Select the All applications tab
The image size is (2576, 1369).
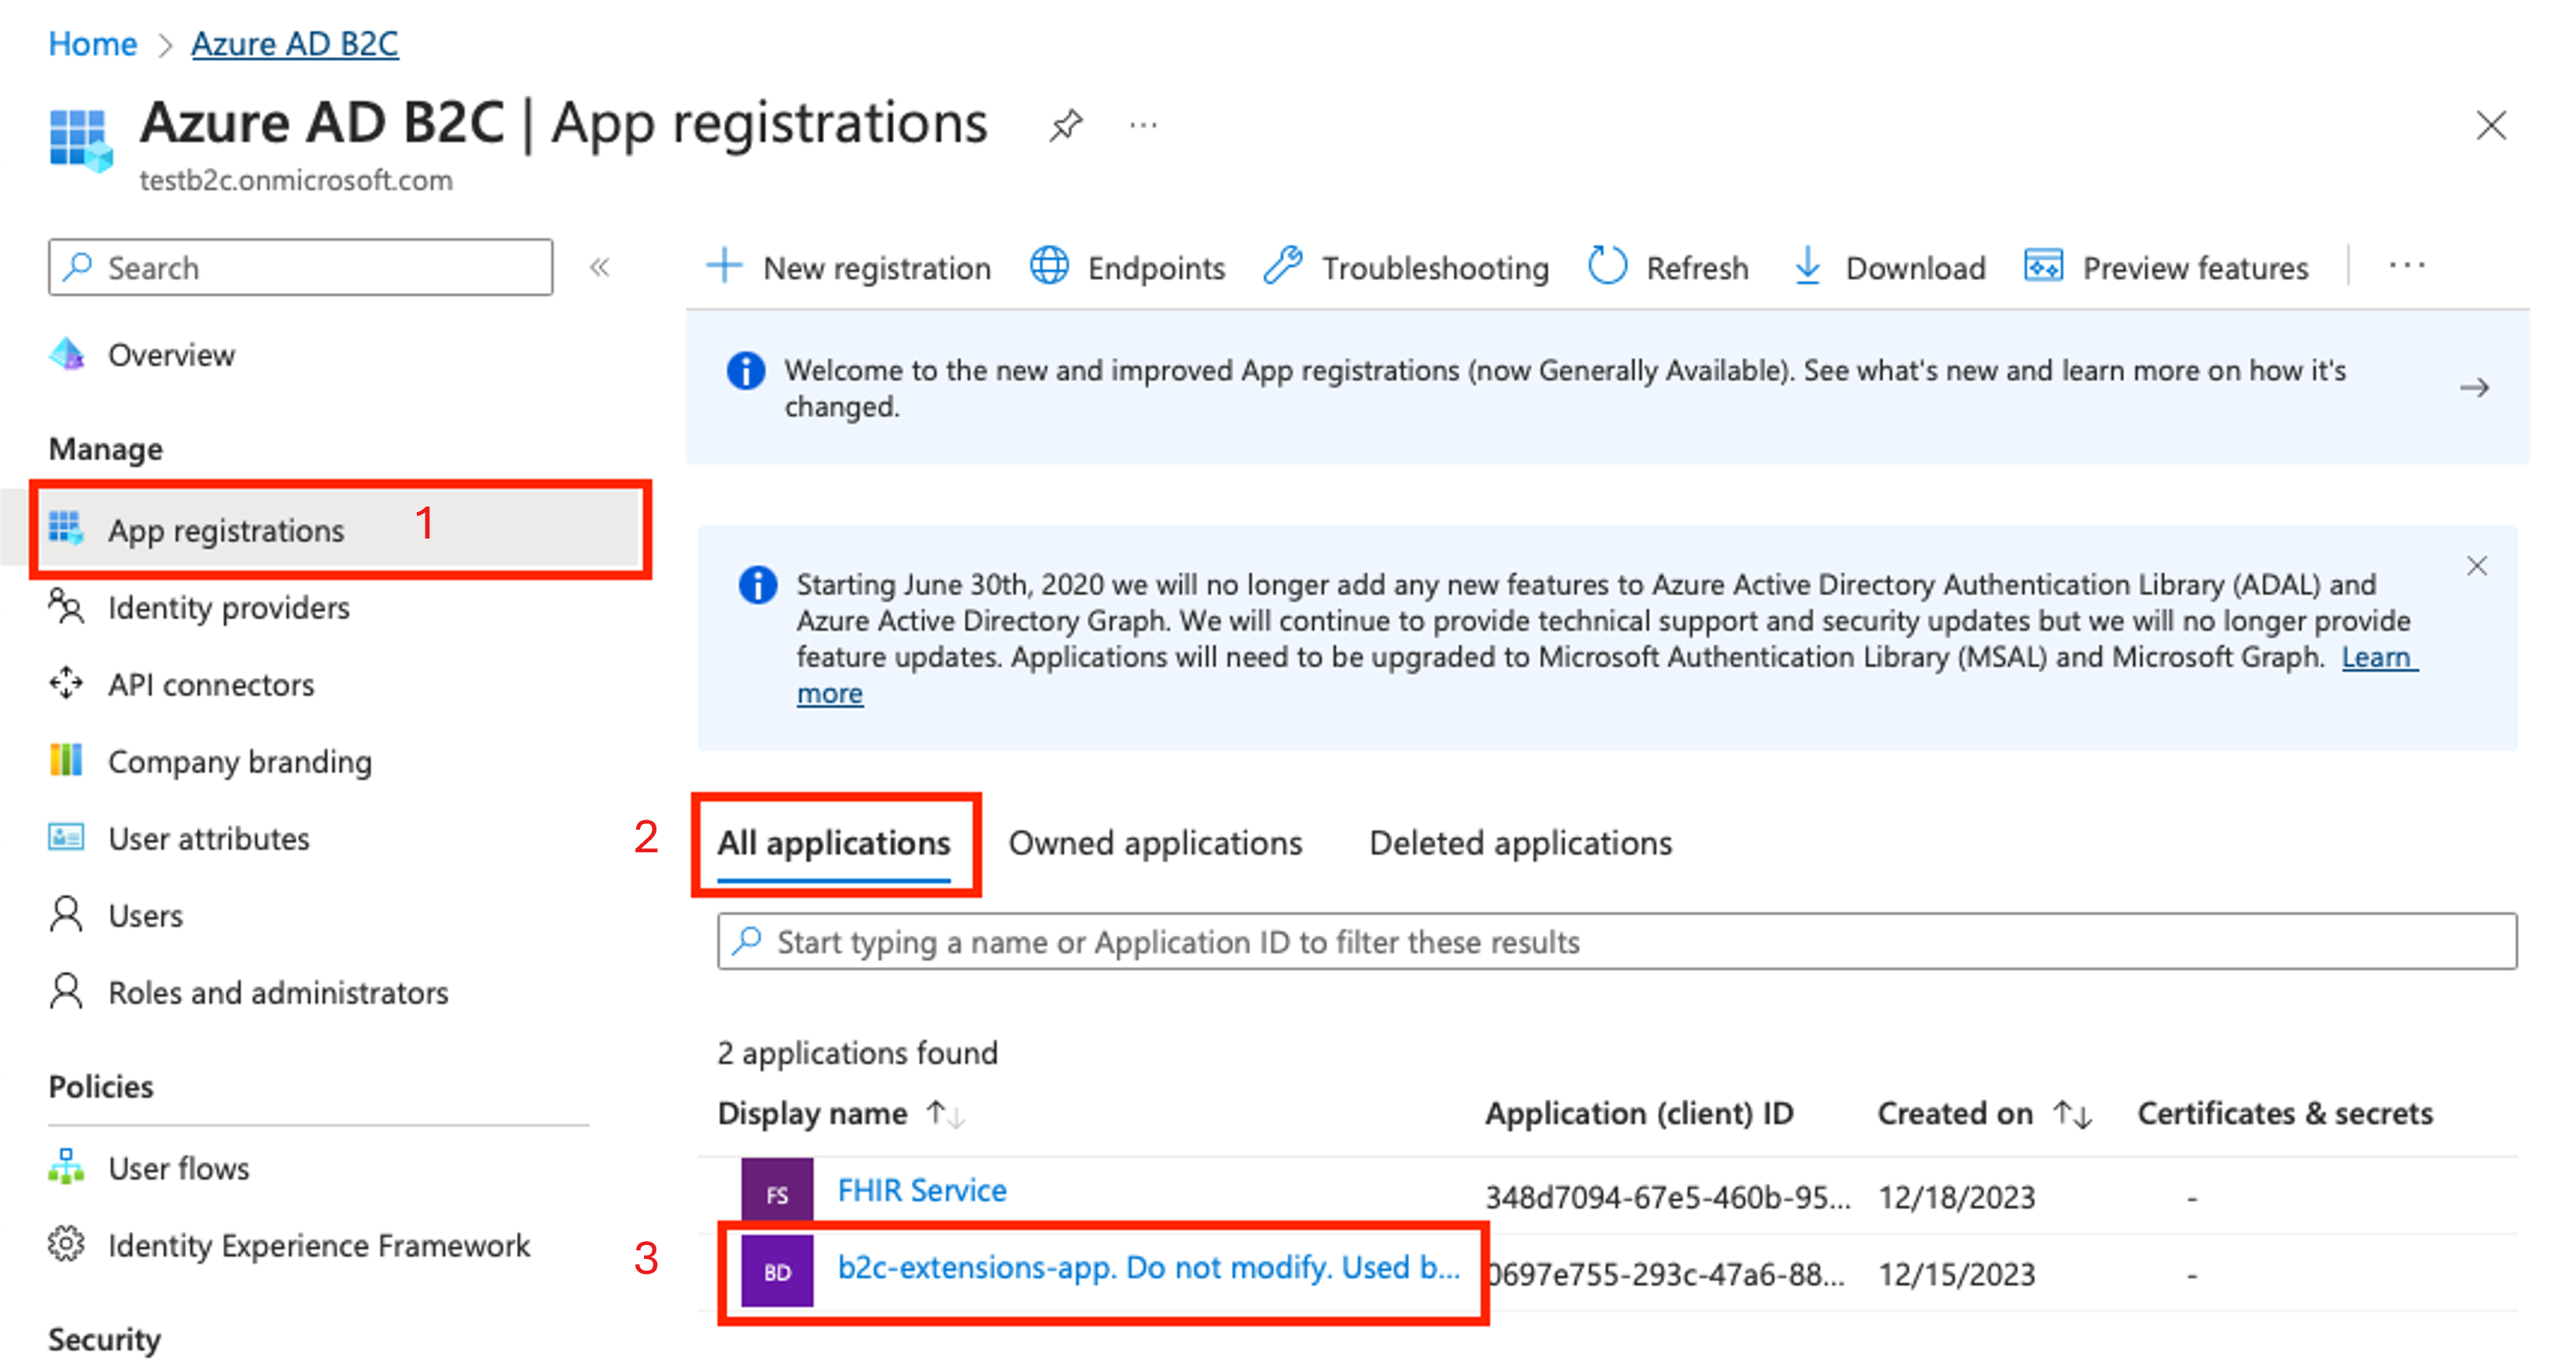[837, 841]
